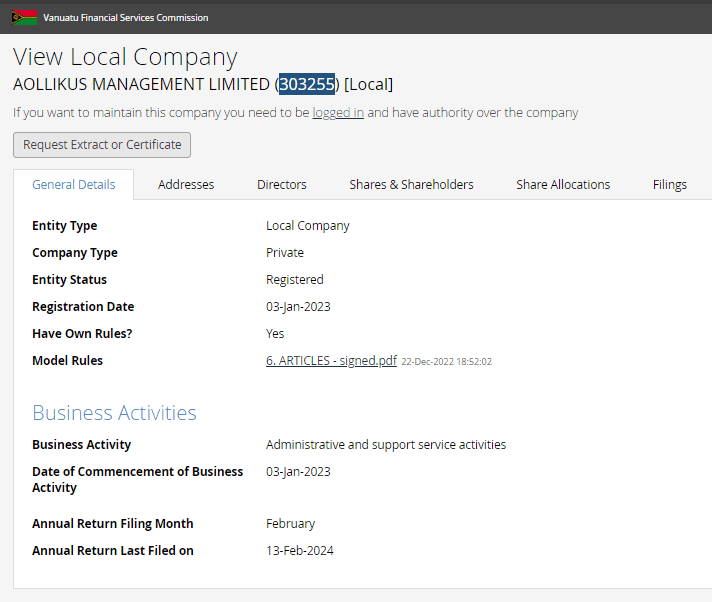712x602 pixels.
Task: Open the Directors tab
Action: [x=282, y=184]
